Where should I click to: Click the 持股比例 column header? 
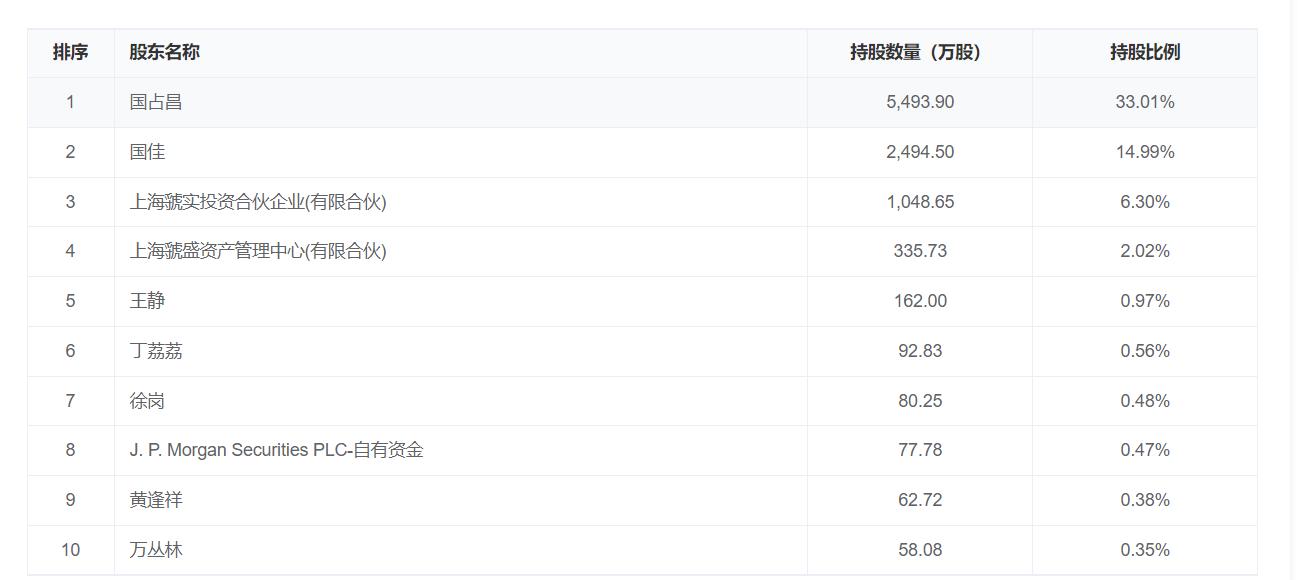(1145, 53)
